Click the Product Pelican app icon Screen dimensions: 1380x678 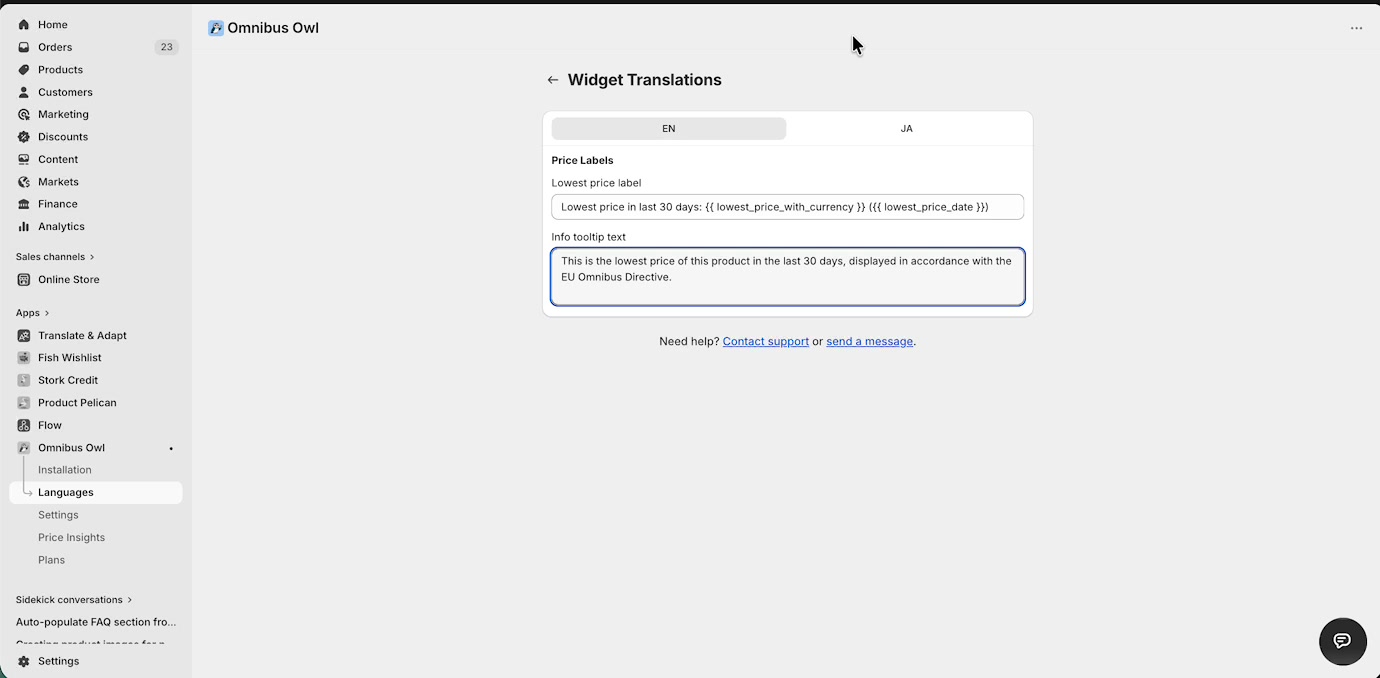(x=24, y=402)
